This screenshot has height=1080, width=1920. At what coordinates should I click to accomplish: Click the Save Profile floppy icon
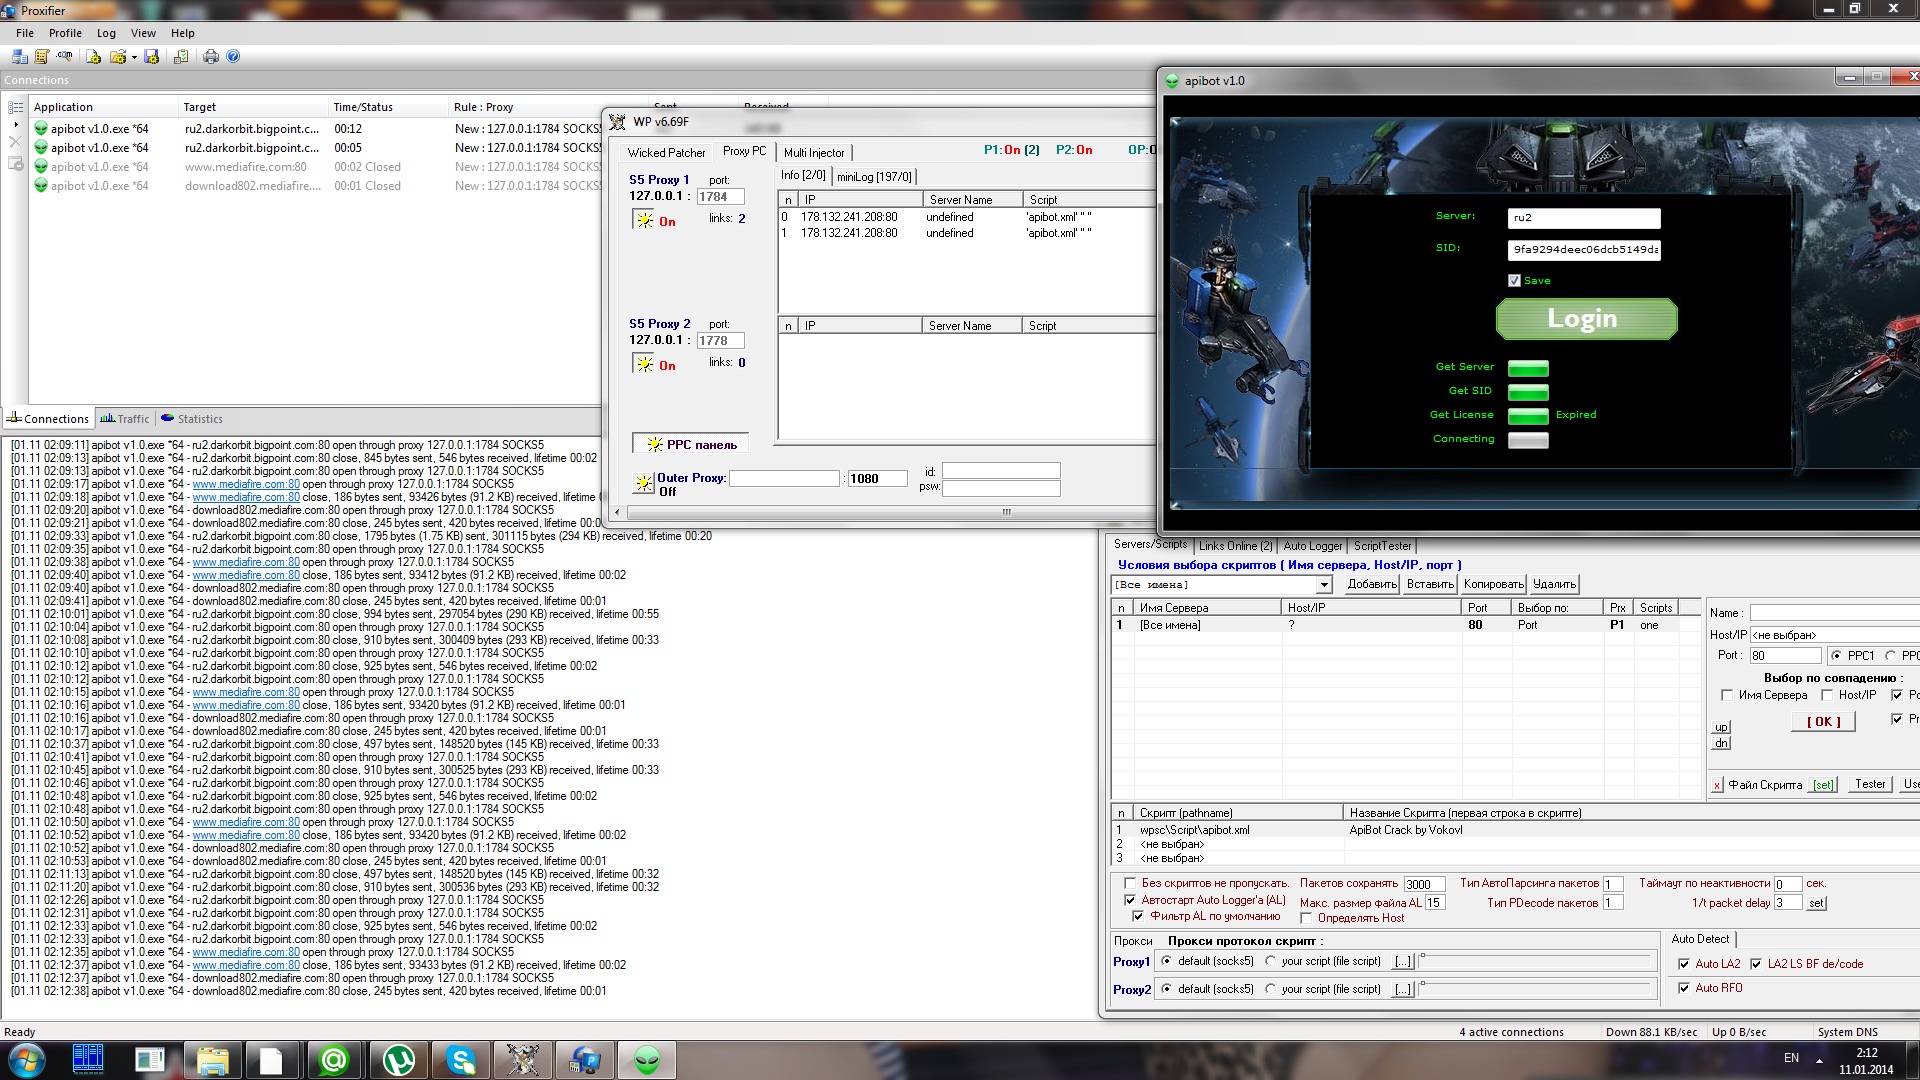click(x=151, y=57)
